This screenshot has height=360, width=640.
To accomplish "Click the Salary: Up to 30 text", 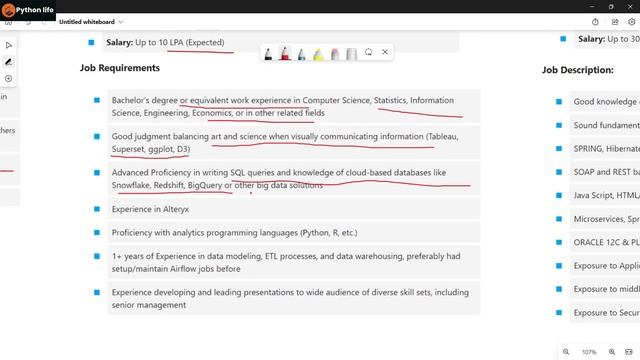I will (609, 39).
